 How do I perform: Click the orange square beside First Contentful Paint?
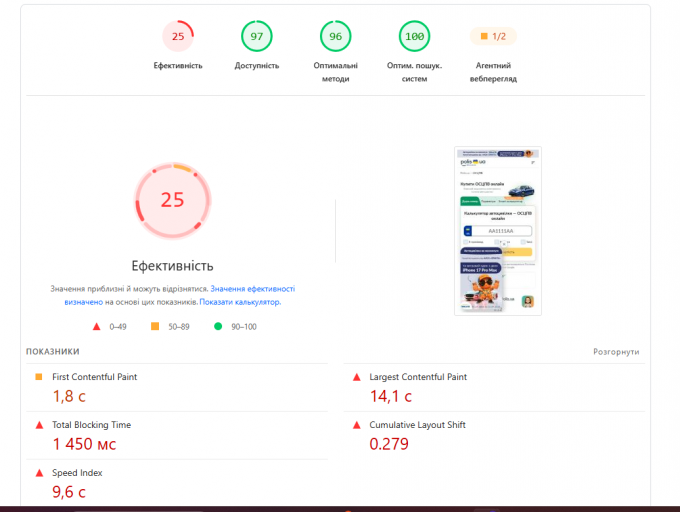(x=39, y=377)
